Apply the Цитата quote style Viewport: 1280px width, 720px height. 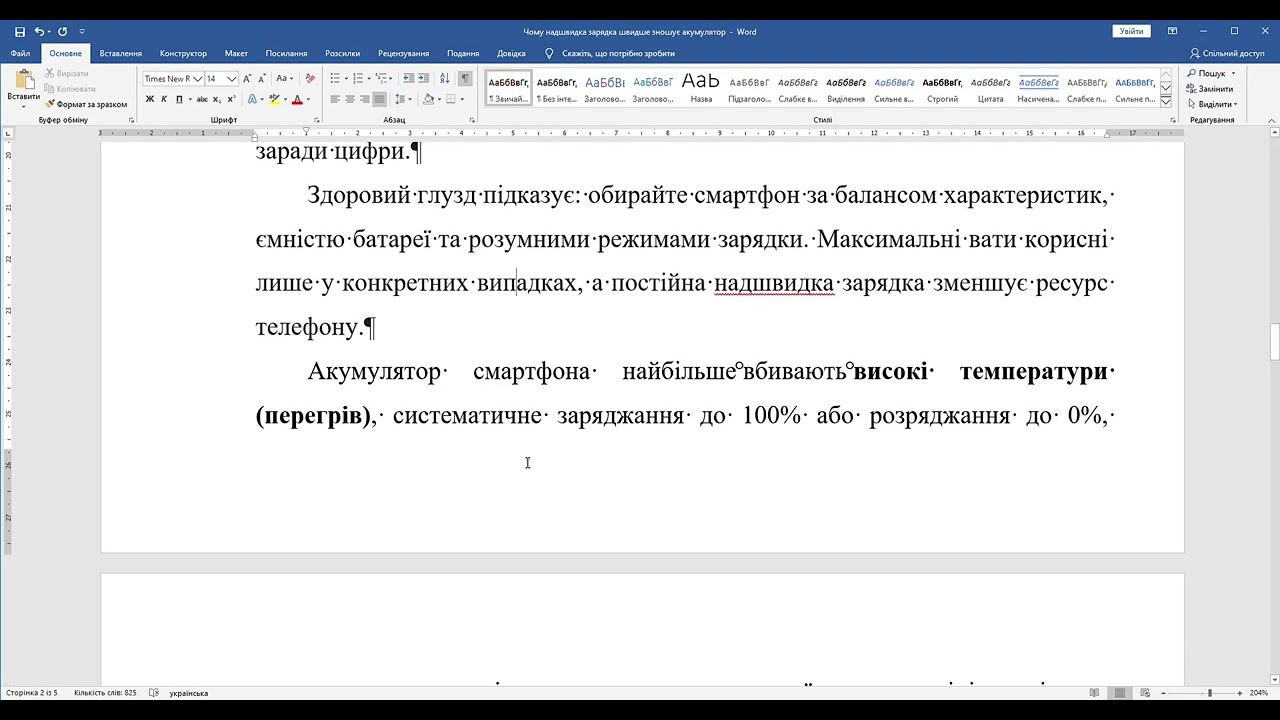(990, 88)
